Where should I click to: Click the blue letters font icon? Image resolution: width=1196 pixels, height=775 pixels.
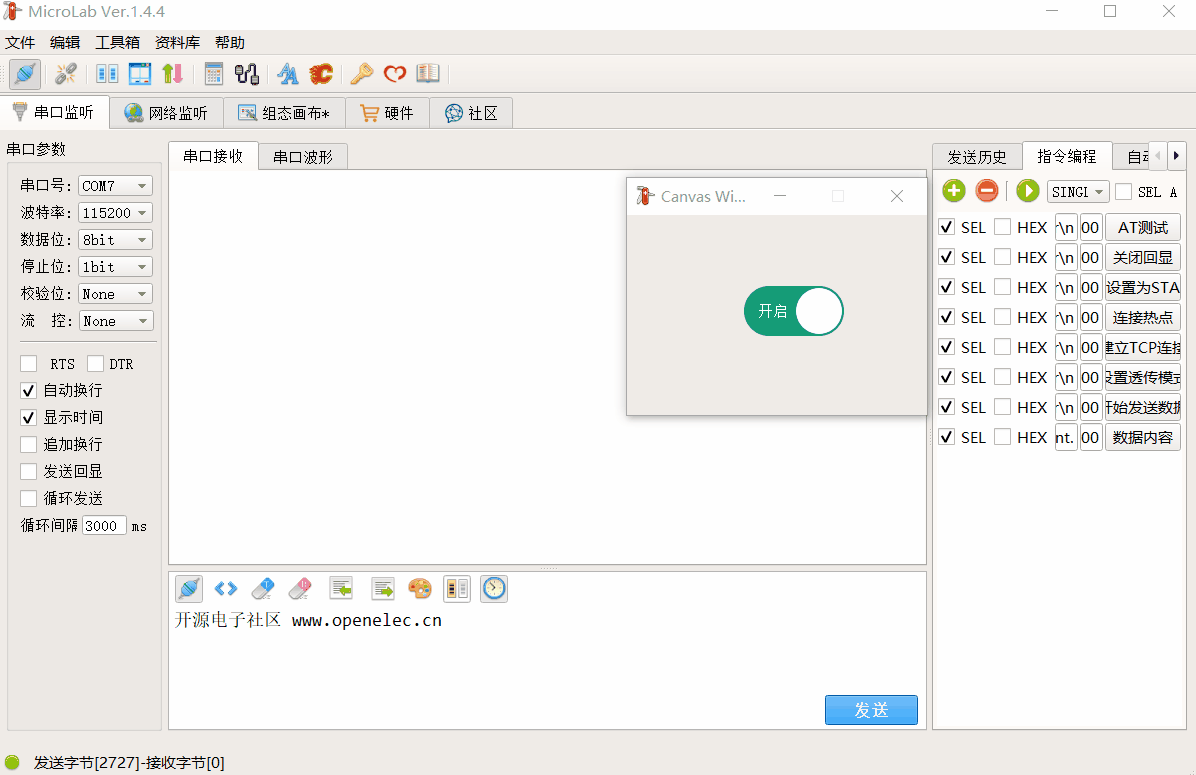288,74
